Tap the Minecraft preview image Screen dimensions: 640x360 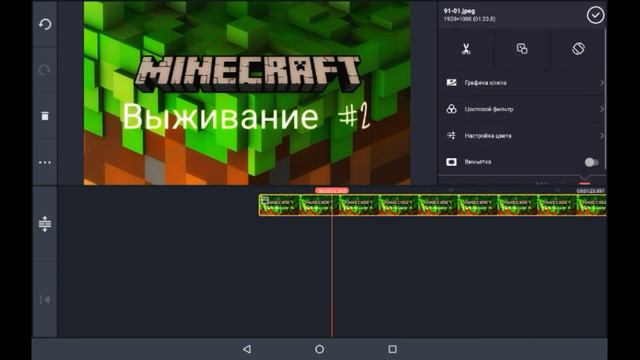tap(247, 93)
